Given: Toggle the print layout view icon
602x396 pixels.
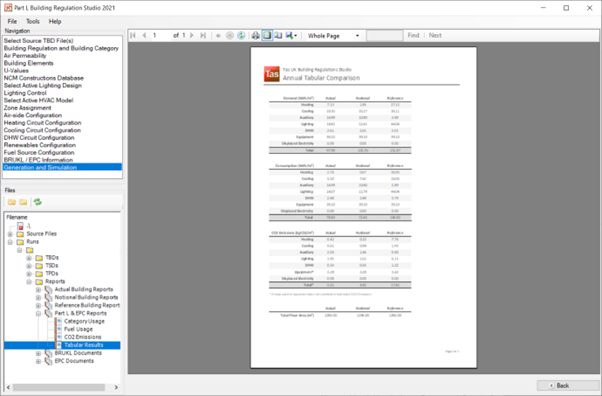Looking at the screenshot, I should (267, 35).
